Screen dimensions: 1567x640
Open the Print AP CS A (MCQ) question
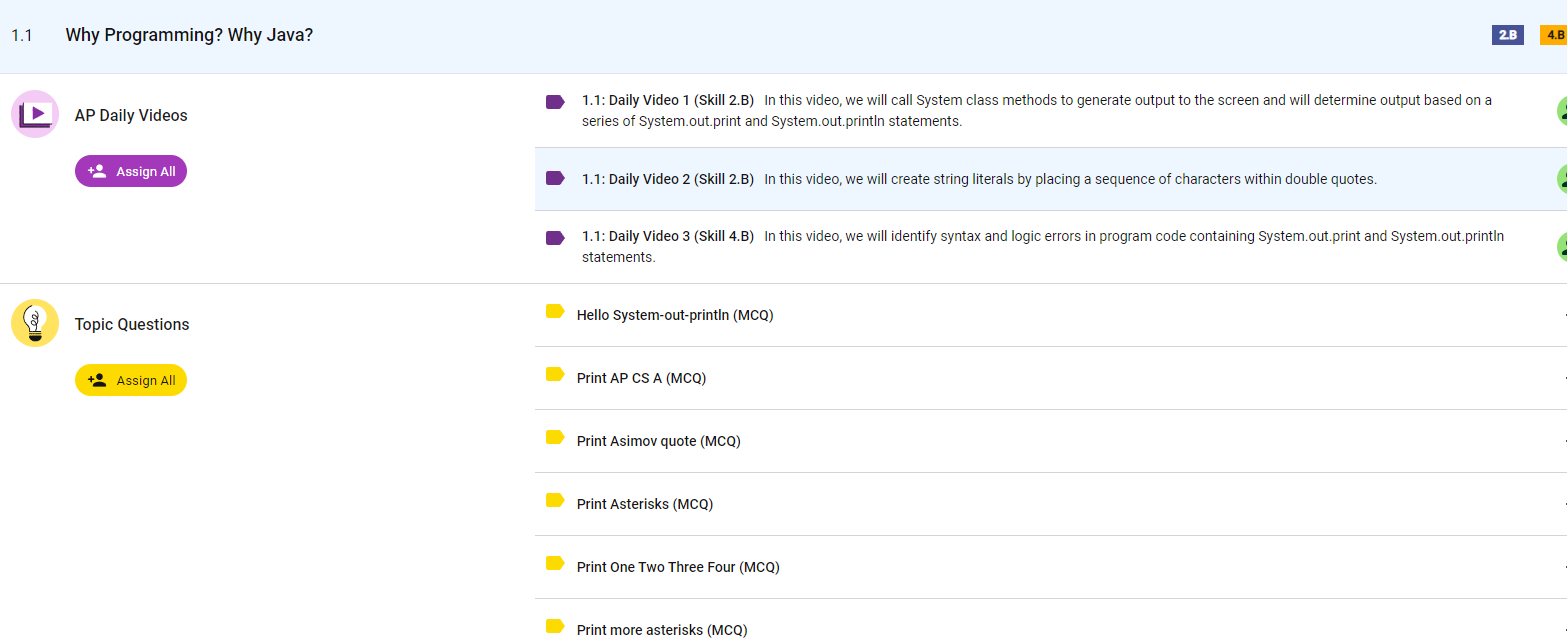641,378
